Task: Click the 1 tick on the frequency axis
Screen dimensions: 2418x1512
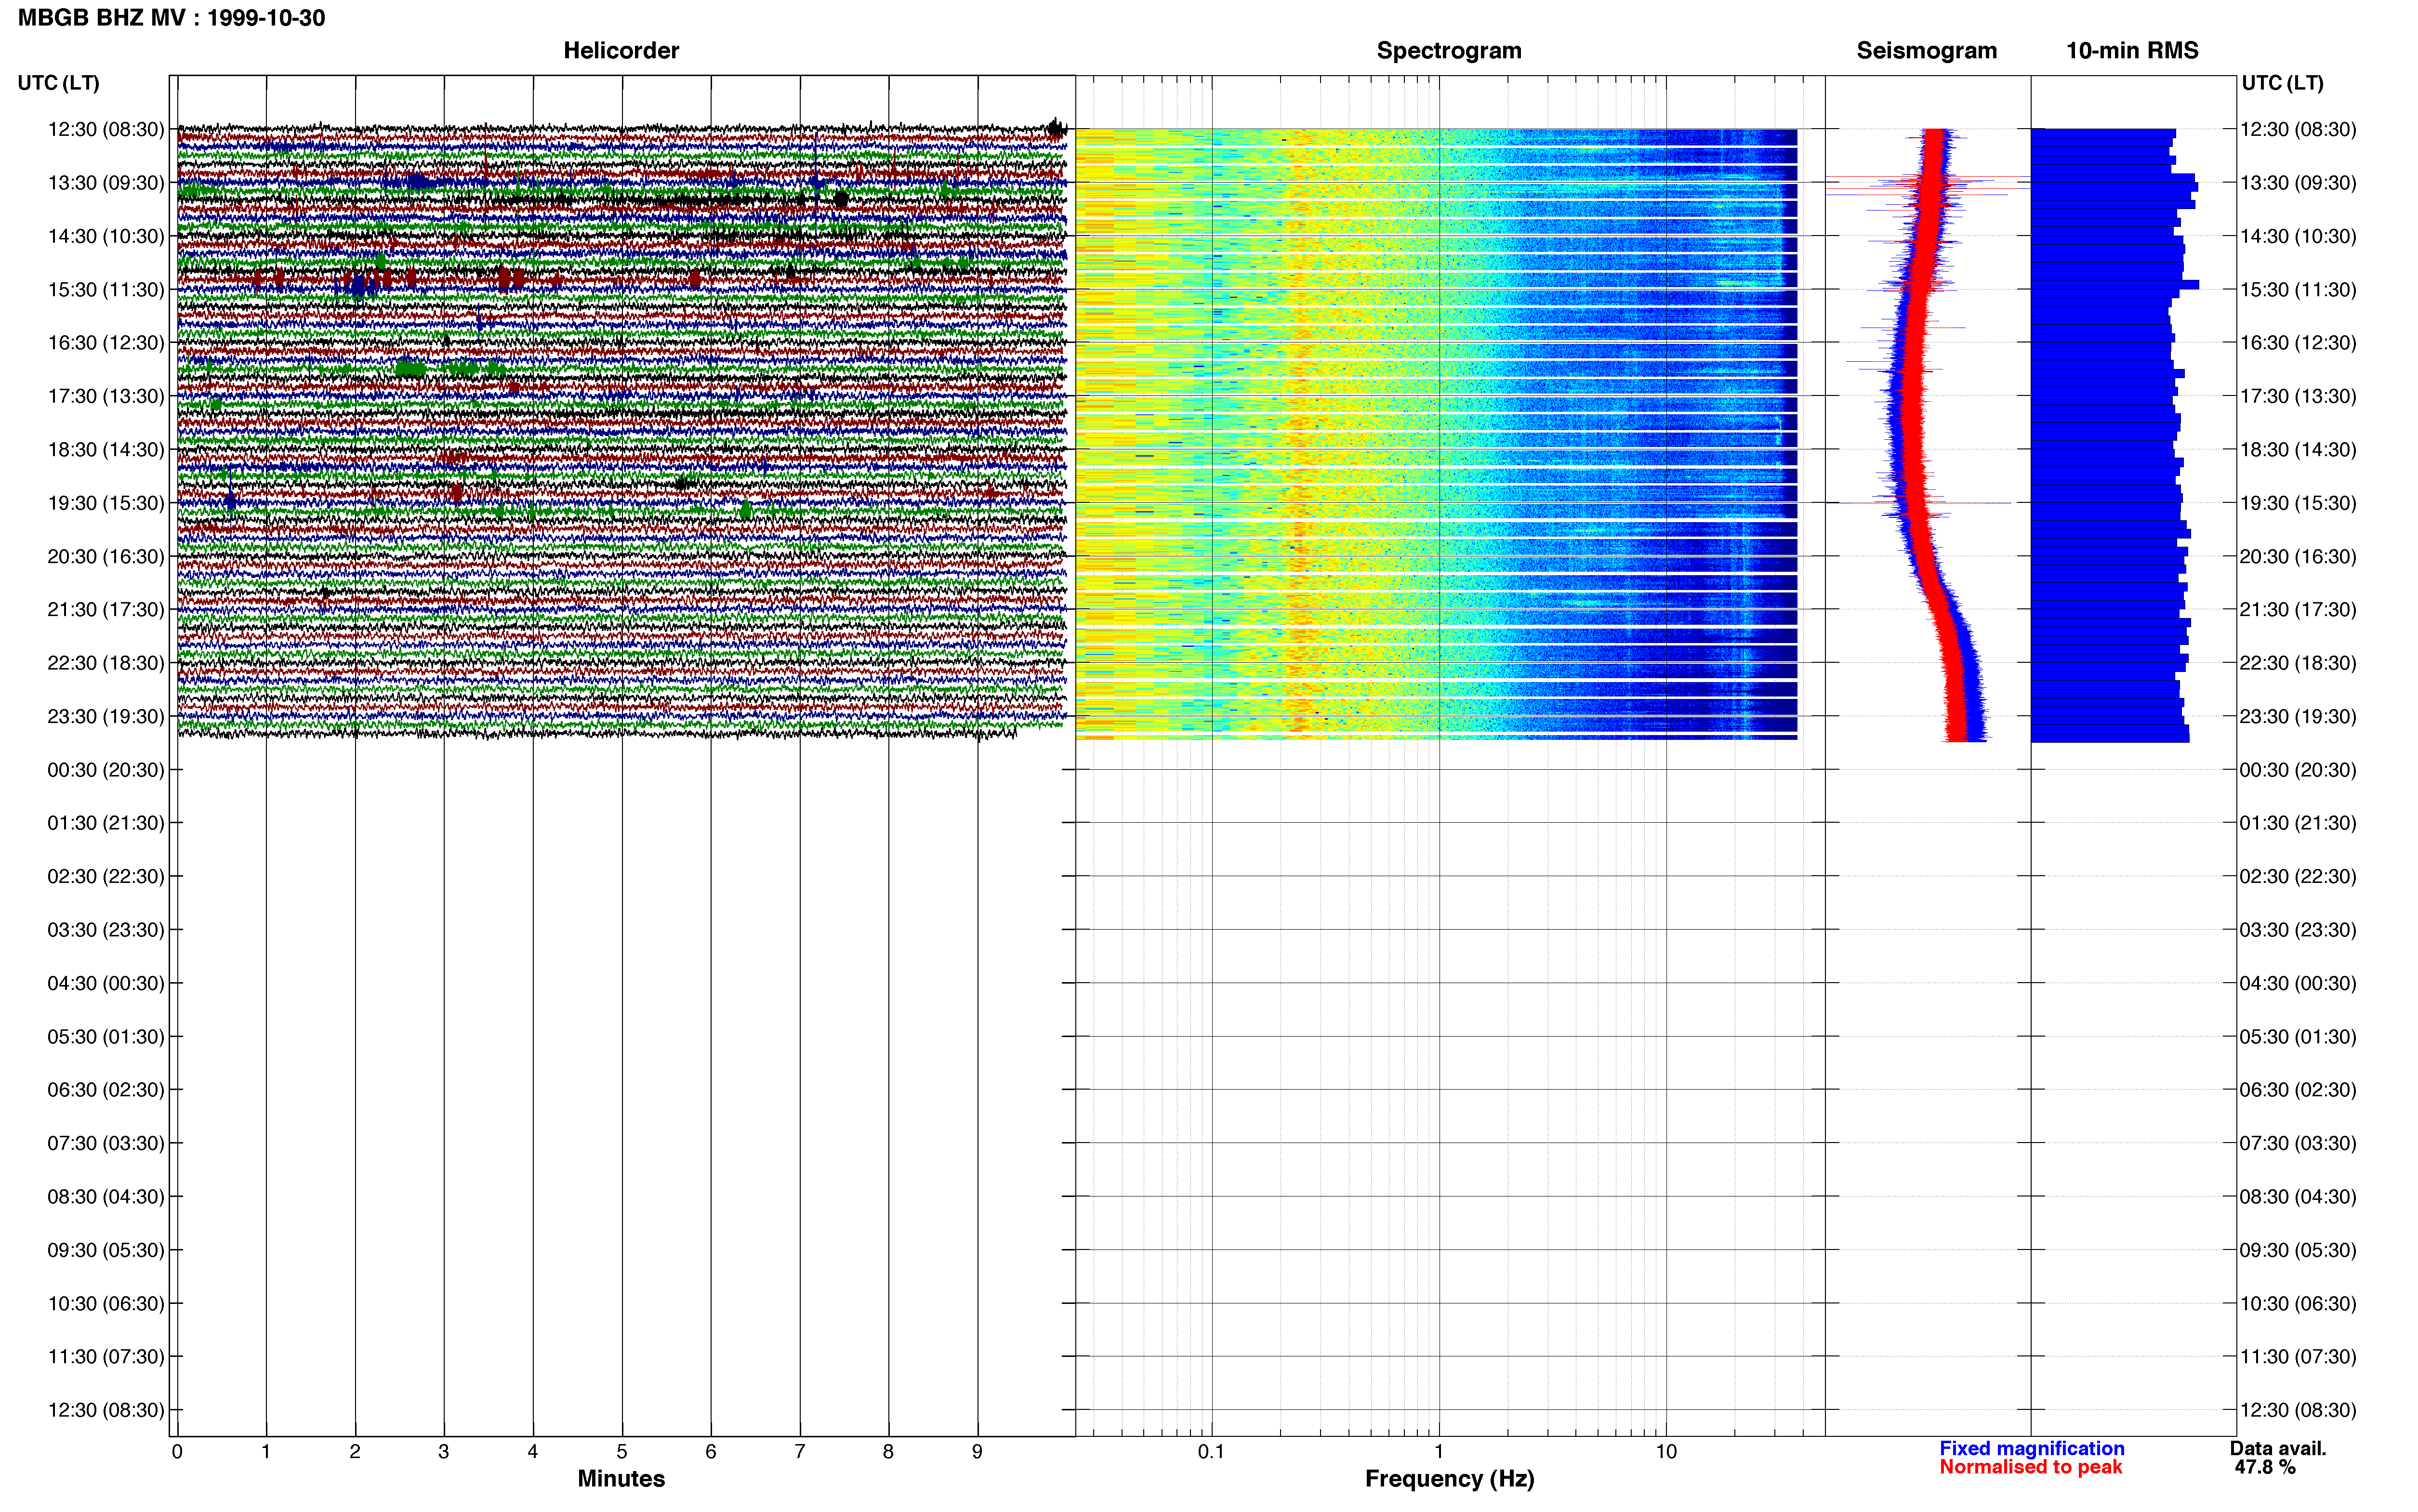Action: coord(1439,1451)
